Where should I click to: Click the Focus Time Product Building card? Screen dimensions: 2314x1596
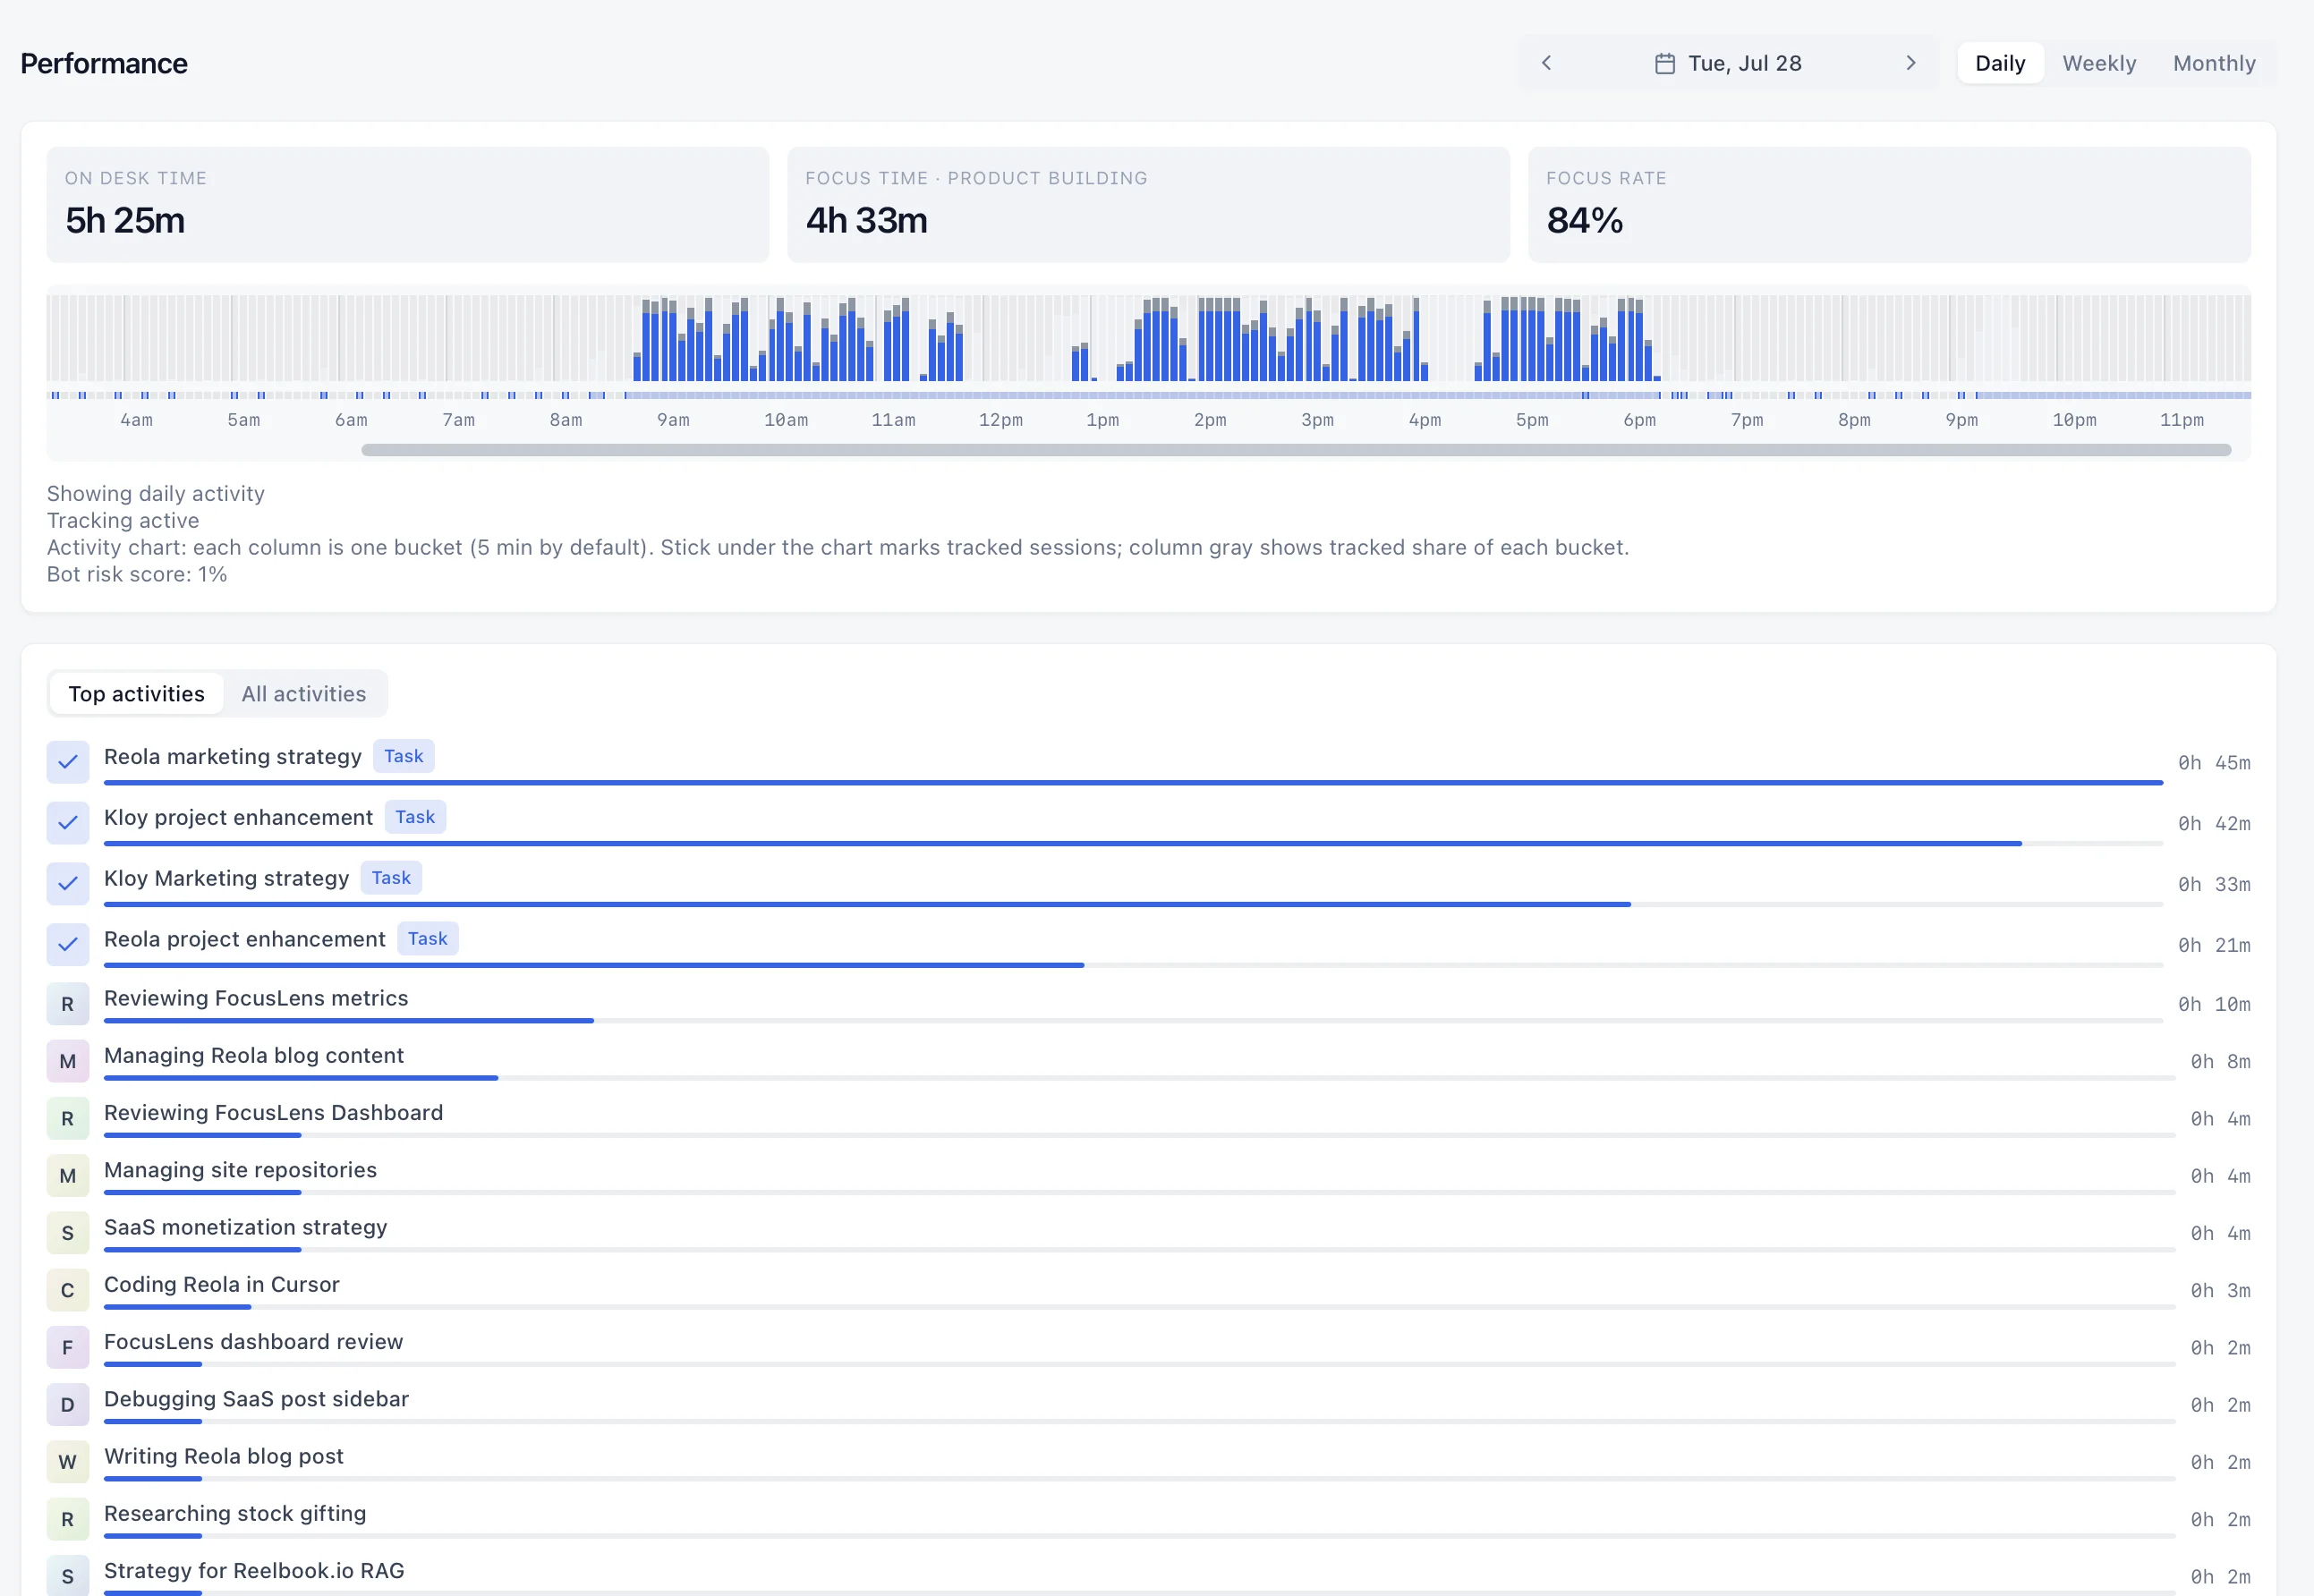tap(1148, 205)
